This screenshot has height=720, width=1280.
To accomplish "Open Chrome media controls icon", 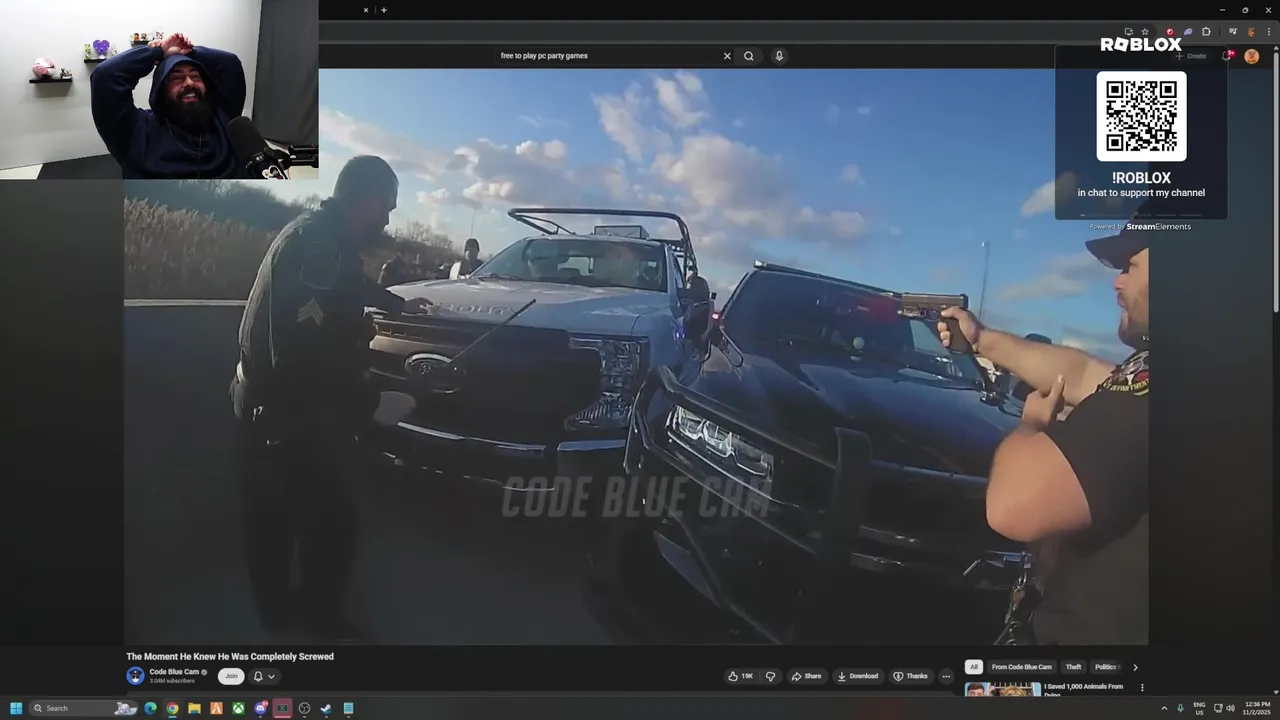I will tap(1232, 32).
